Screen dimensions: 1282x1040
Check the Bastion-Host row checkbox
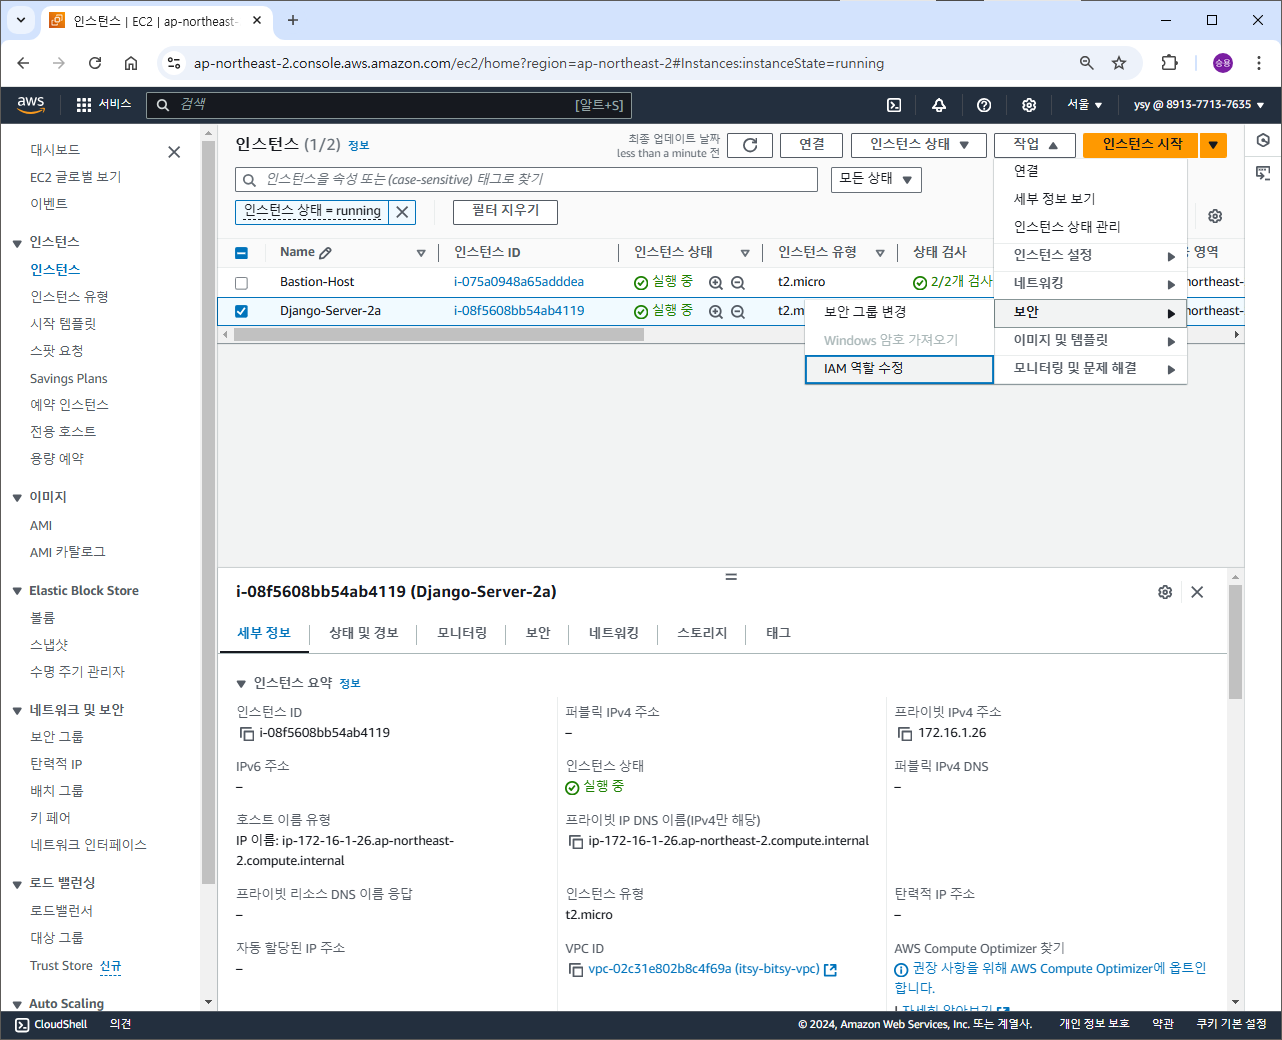point(241,283)
